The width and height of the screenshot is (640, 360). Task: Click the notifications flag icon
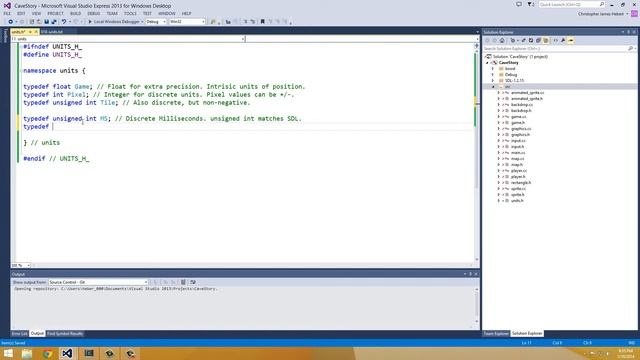click(x=530, y=4)
